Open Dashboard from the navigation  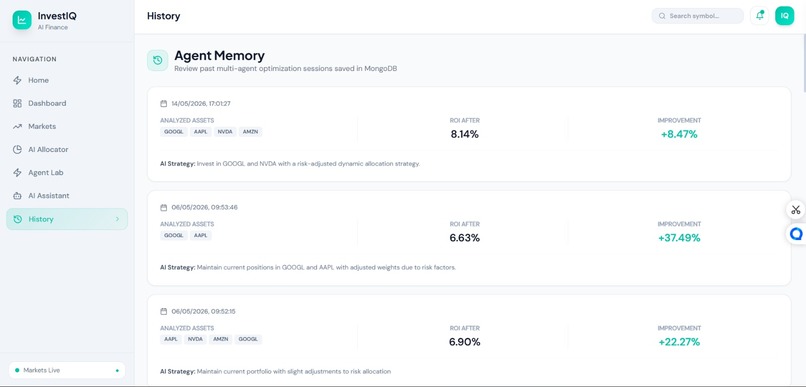coord(67,103)
